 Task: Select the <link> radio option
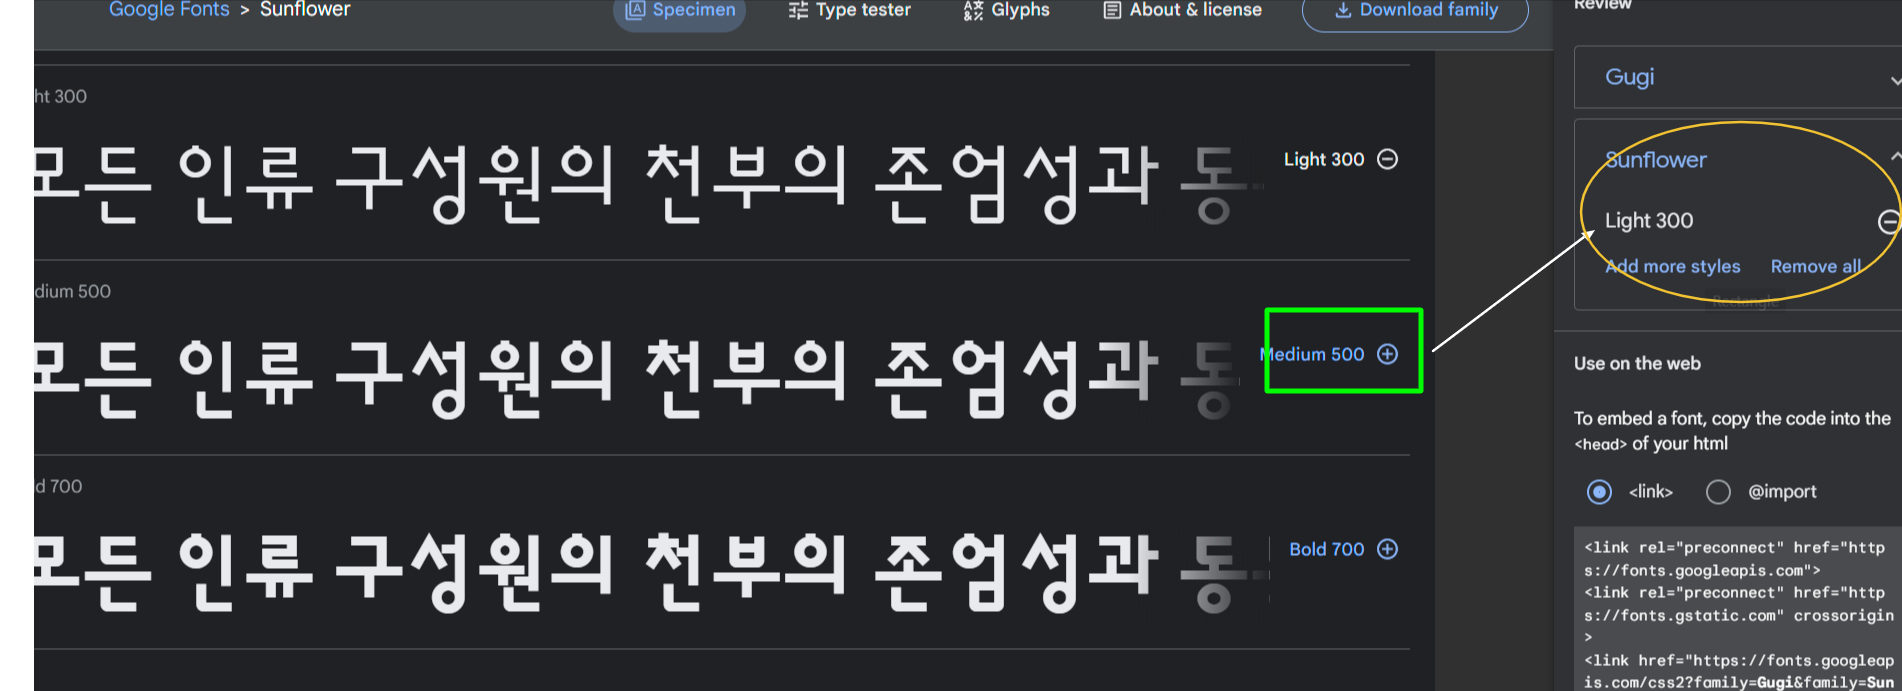[x=1600, y=492]
